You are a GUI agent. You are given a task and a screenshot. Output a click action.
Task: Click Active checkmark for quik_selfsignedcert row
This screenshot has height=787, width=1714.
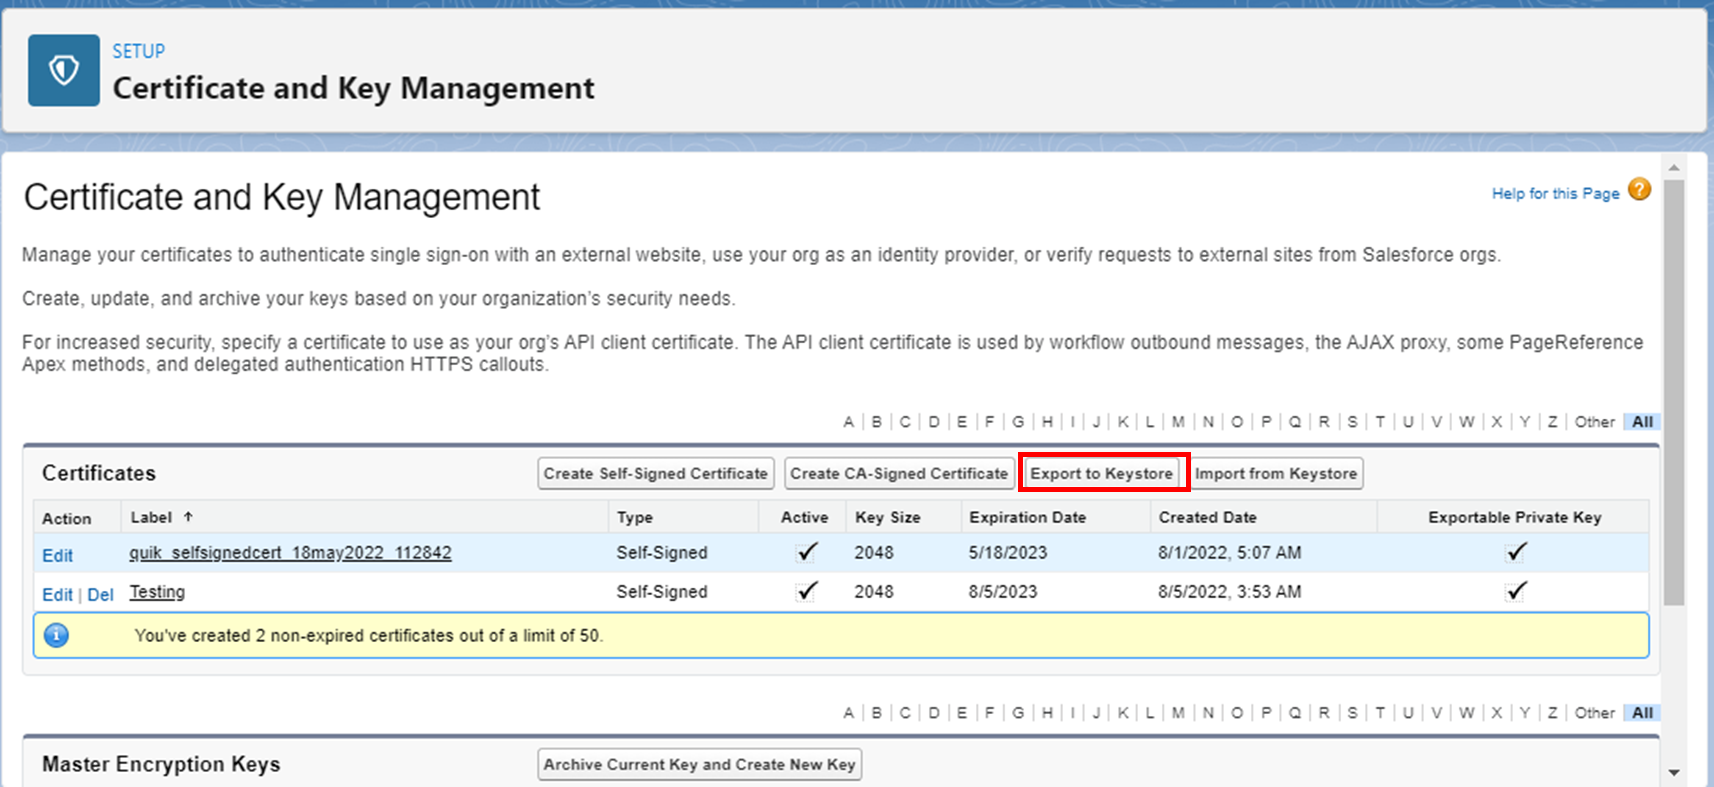[806, 552]
